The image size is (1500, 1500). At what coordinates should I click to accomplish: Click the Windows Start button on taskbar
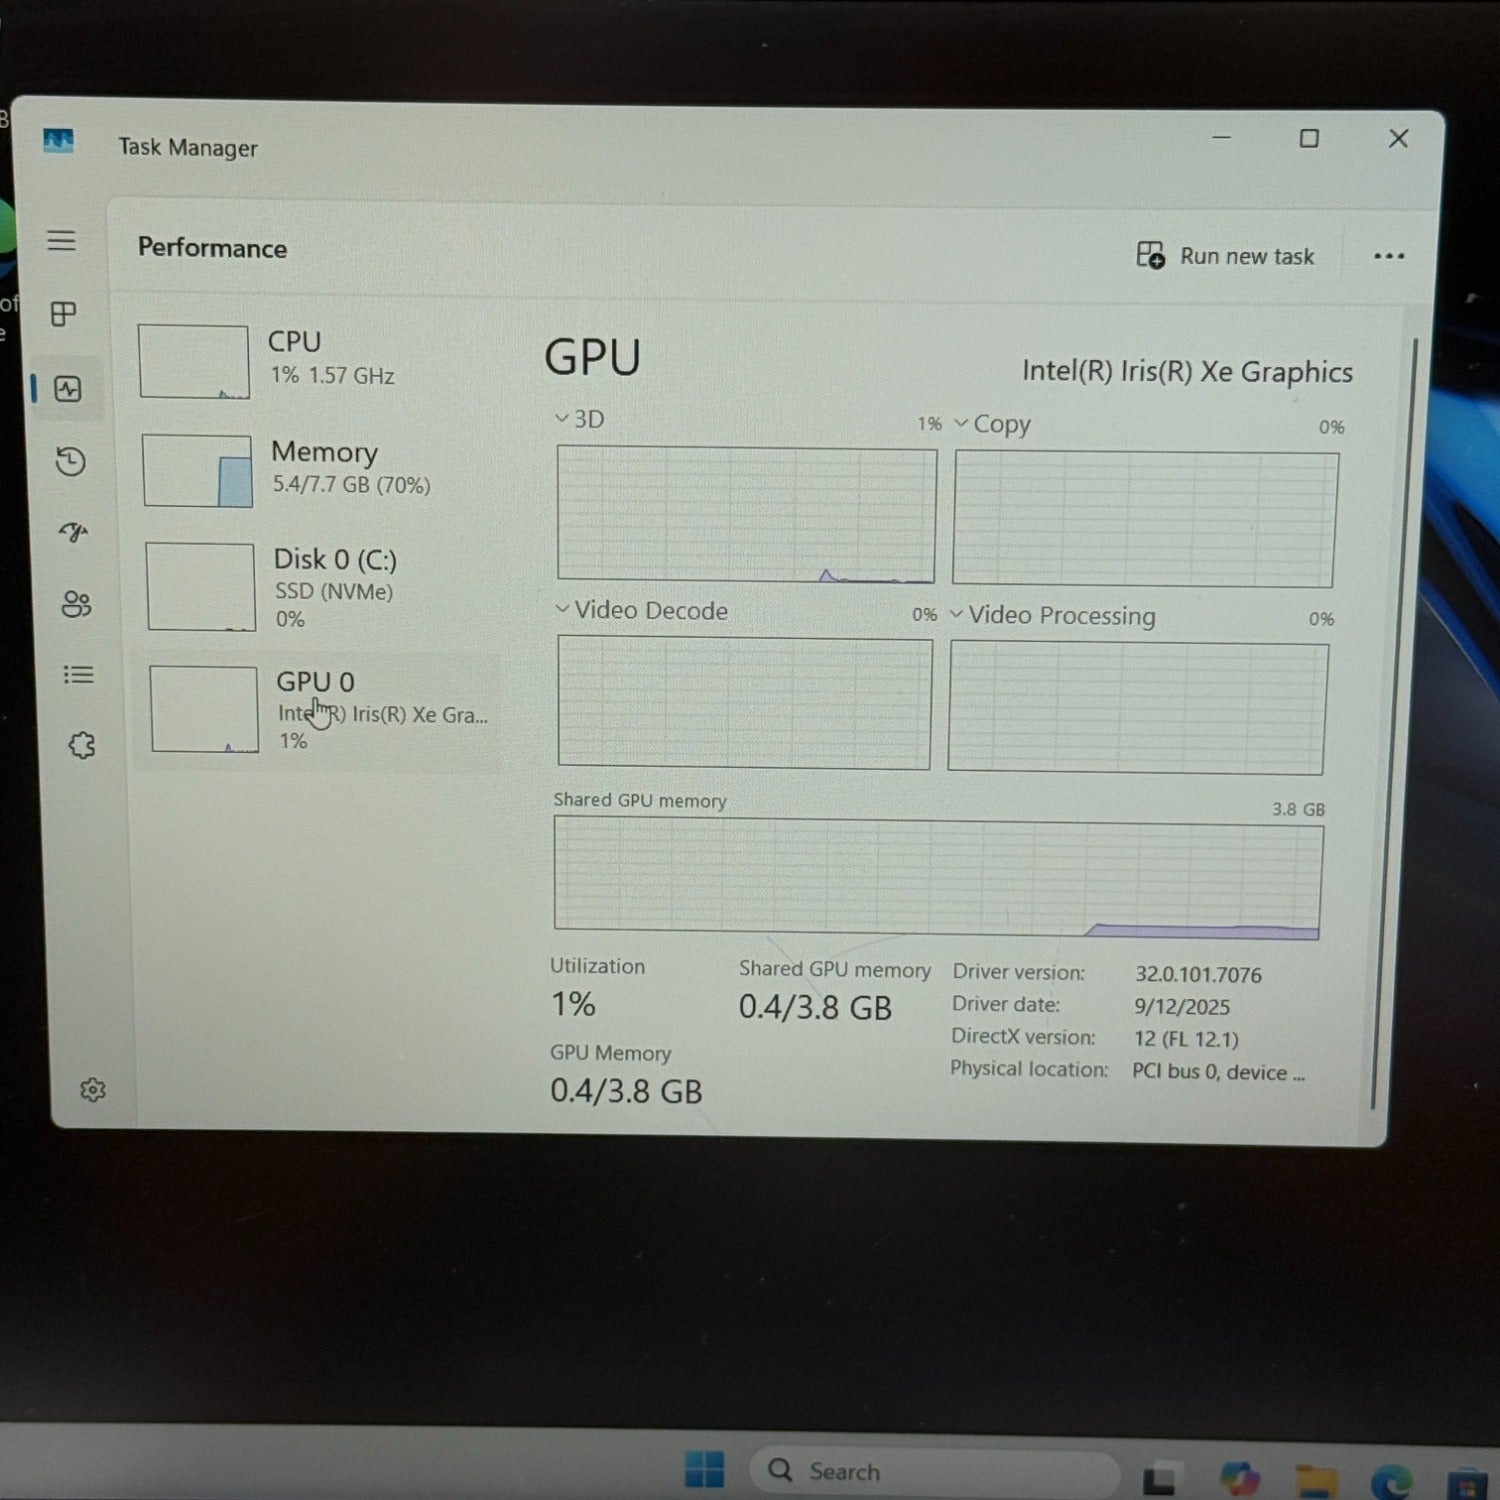pyautogui.click(x=705, y=1470)
